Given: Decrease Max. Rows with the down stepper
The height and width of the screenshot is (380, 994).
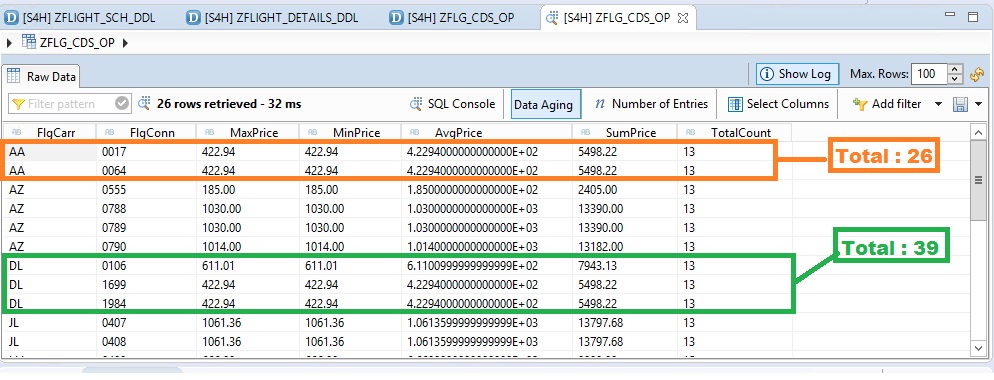Looking at the screenshot, I should click(x=955, y=79).
